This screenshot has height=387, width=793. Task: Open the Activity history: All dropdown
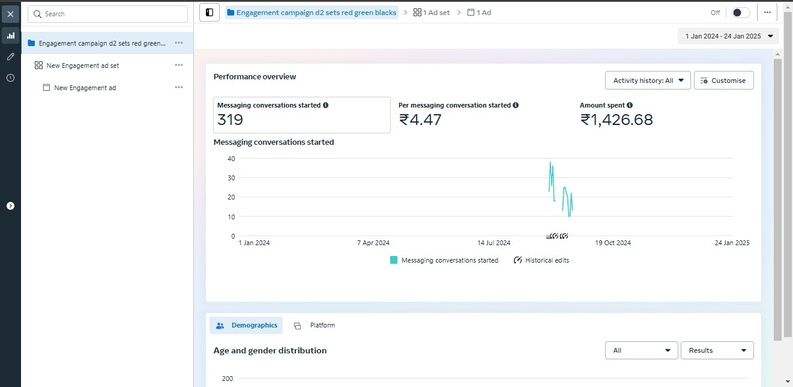(648, 80)
